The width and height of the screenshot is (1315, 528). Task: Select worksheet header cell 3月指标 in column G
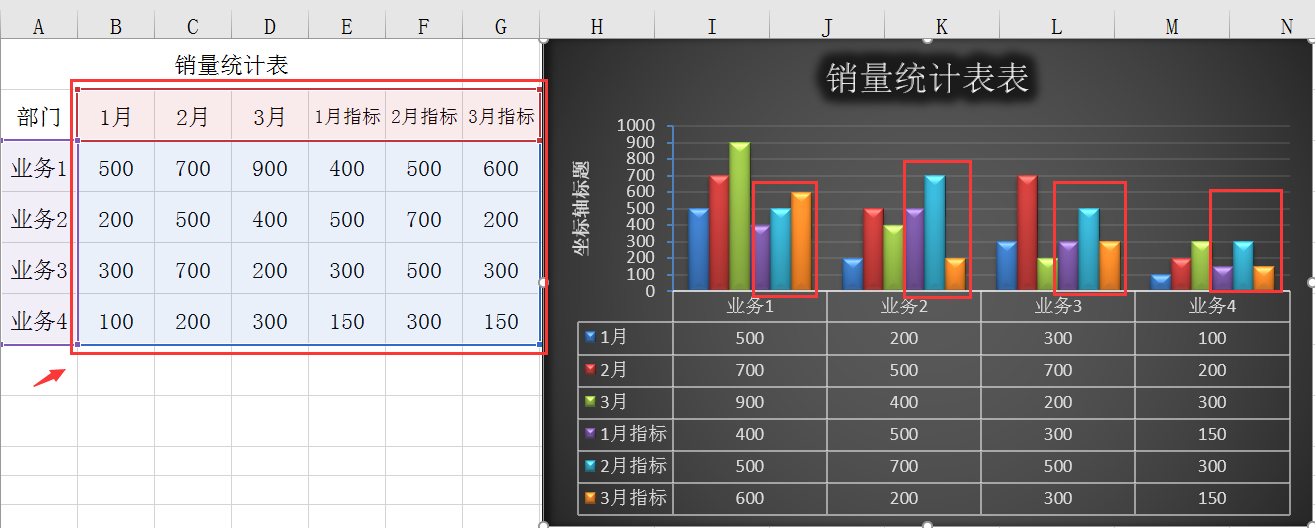click(501, 116)
